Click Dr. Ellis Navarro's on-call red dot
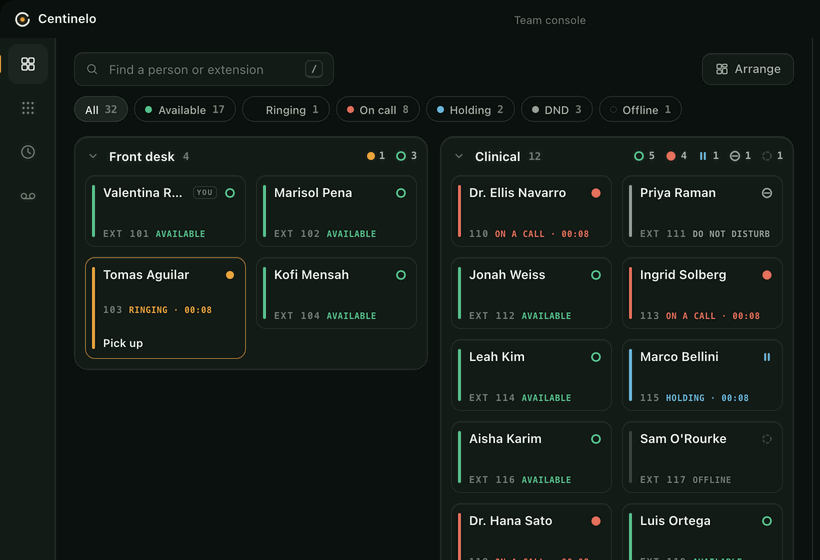Image resolution: width=820 pixels, height=560 pixels. coord(596,193)
